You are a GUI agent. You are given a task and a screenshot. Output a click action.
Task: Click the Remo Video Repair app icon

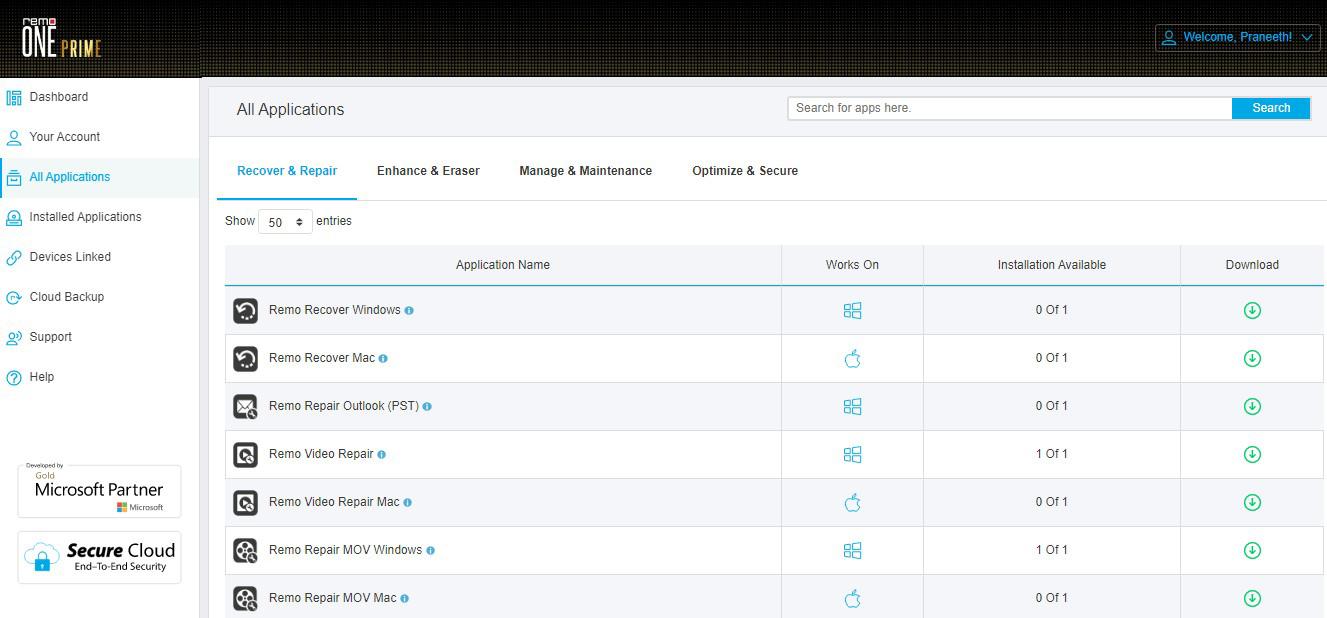246,454
